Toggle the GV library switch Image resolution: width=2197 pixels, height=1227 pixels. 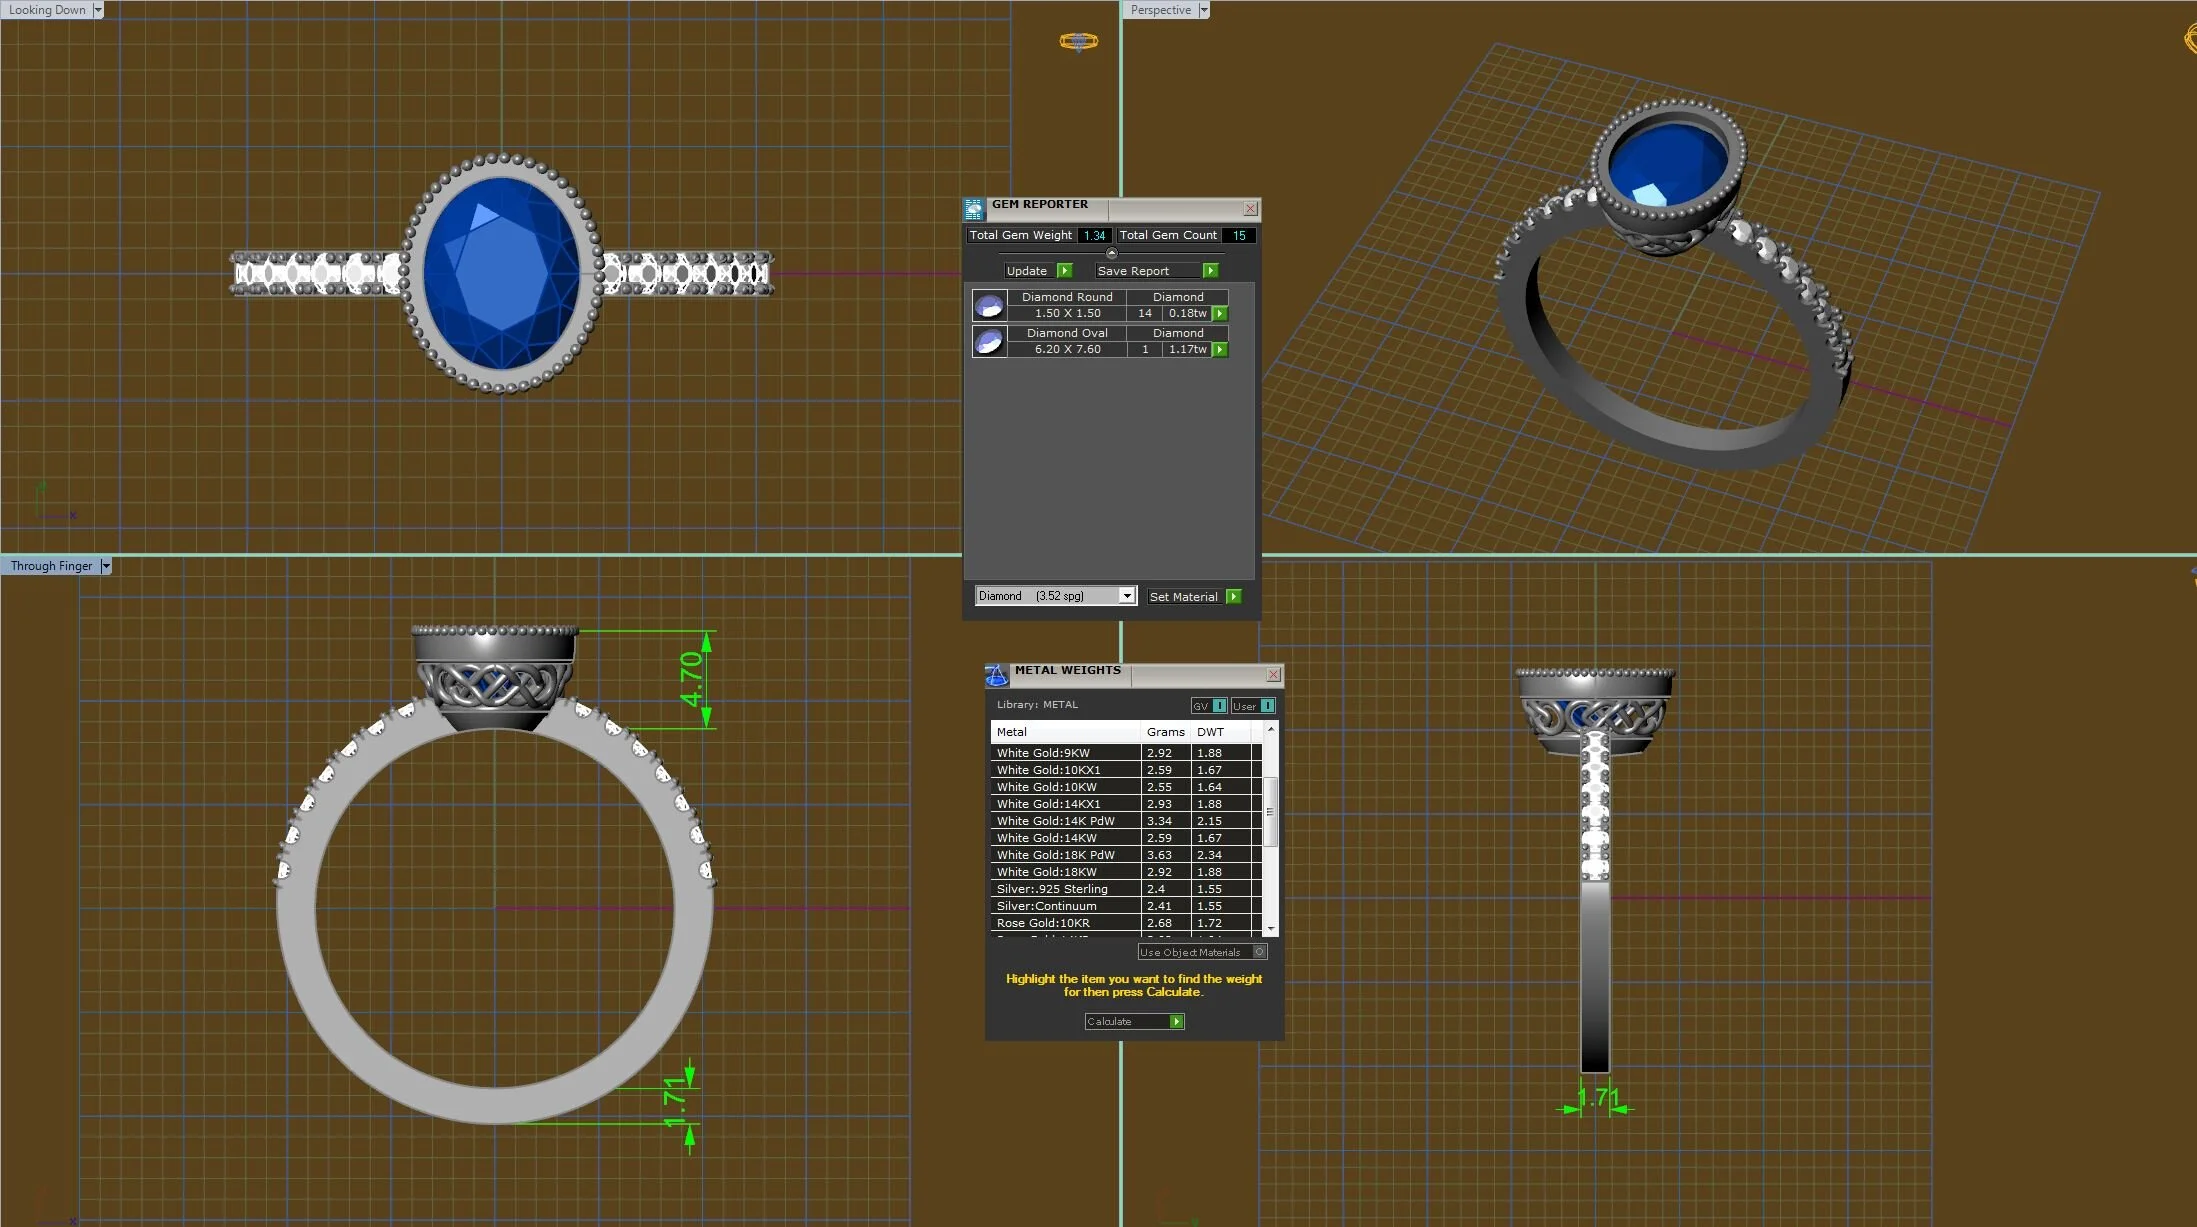1219,706
